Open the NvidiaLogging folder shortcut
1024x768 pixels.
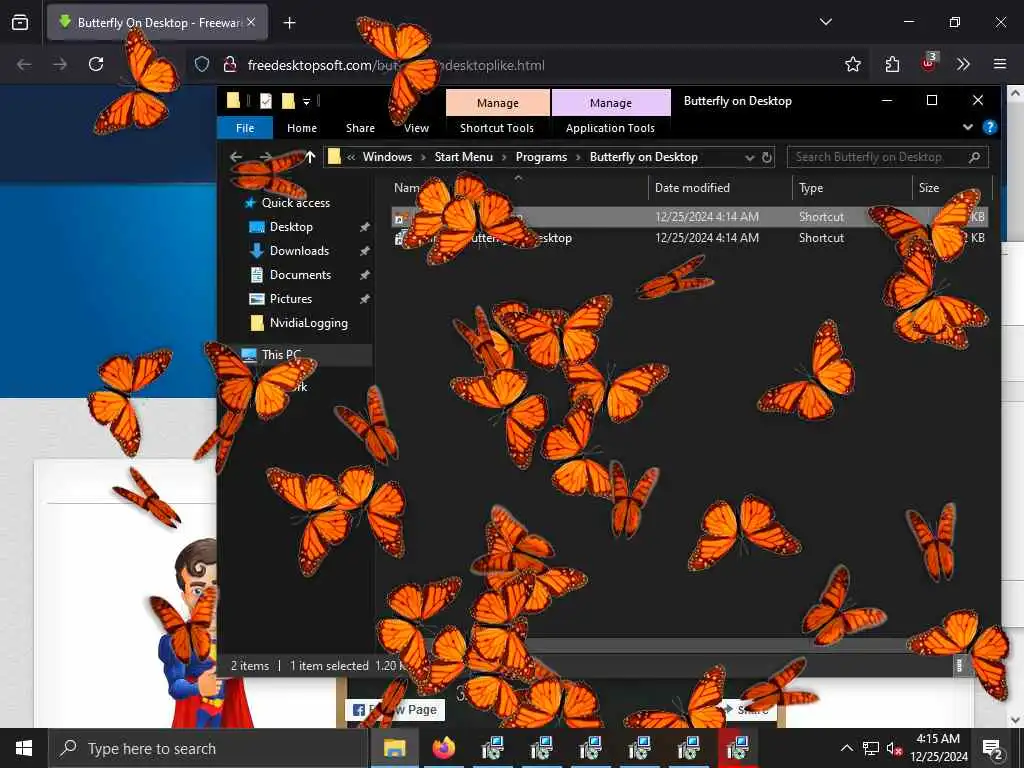point(308,323)
